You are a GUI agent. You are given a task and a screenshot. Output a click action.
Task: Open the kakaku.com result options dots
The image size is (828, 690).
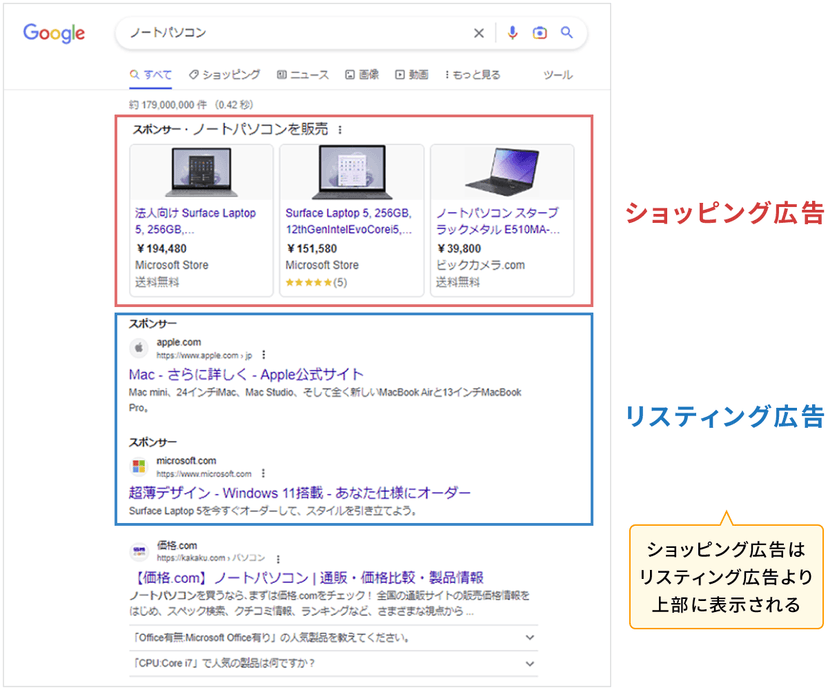coord(278,559)
